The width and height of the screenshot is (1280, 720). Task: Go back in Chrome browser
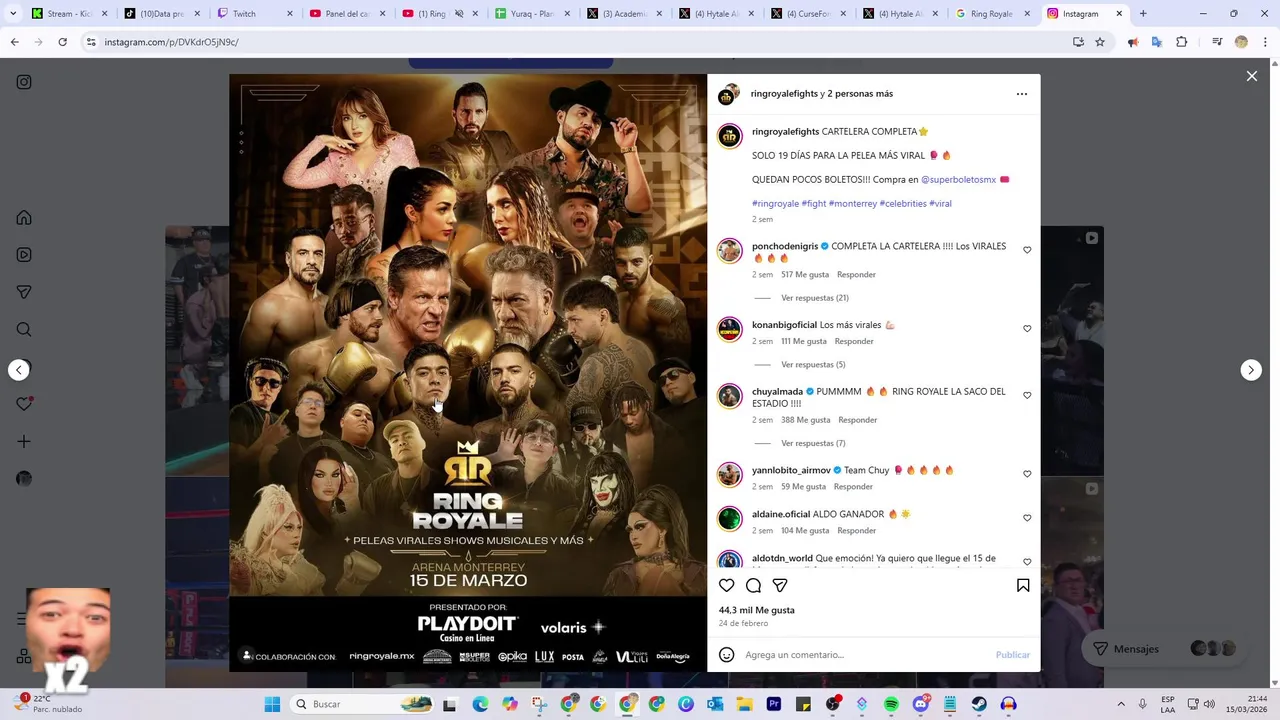(15, 42)
